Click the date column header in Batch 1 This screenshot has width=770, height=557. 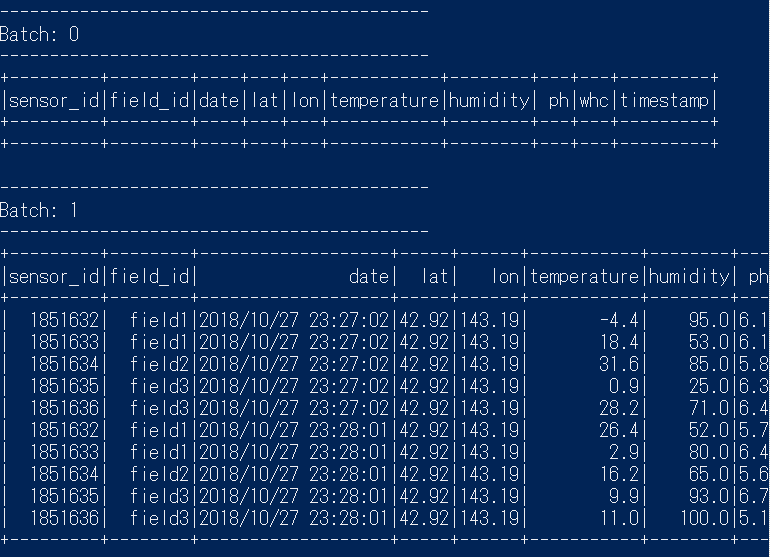point(369,277)
